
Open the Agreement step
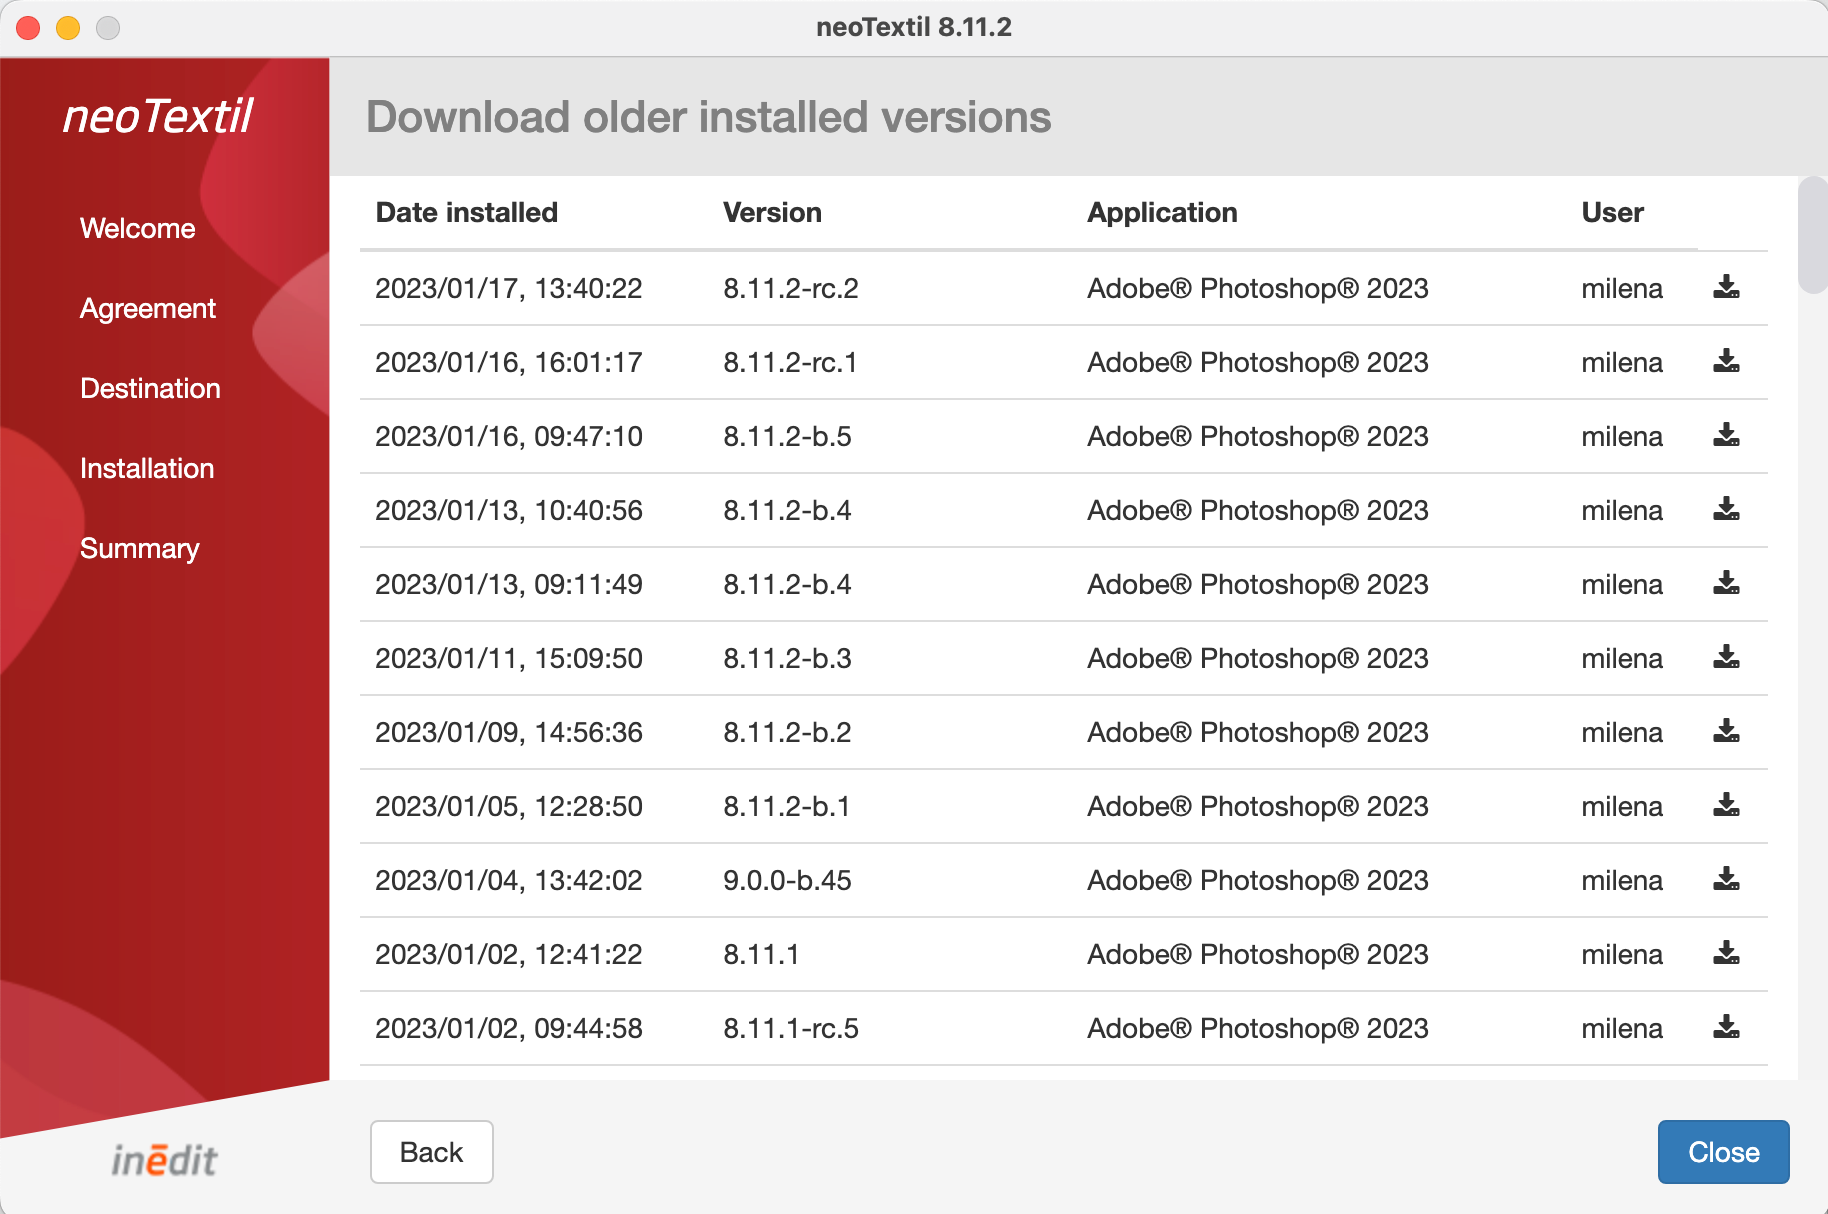[148, 308]
